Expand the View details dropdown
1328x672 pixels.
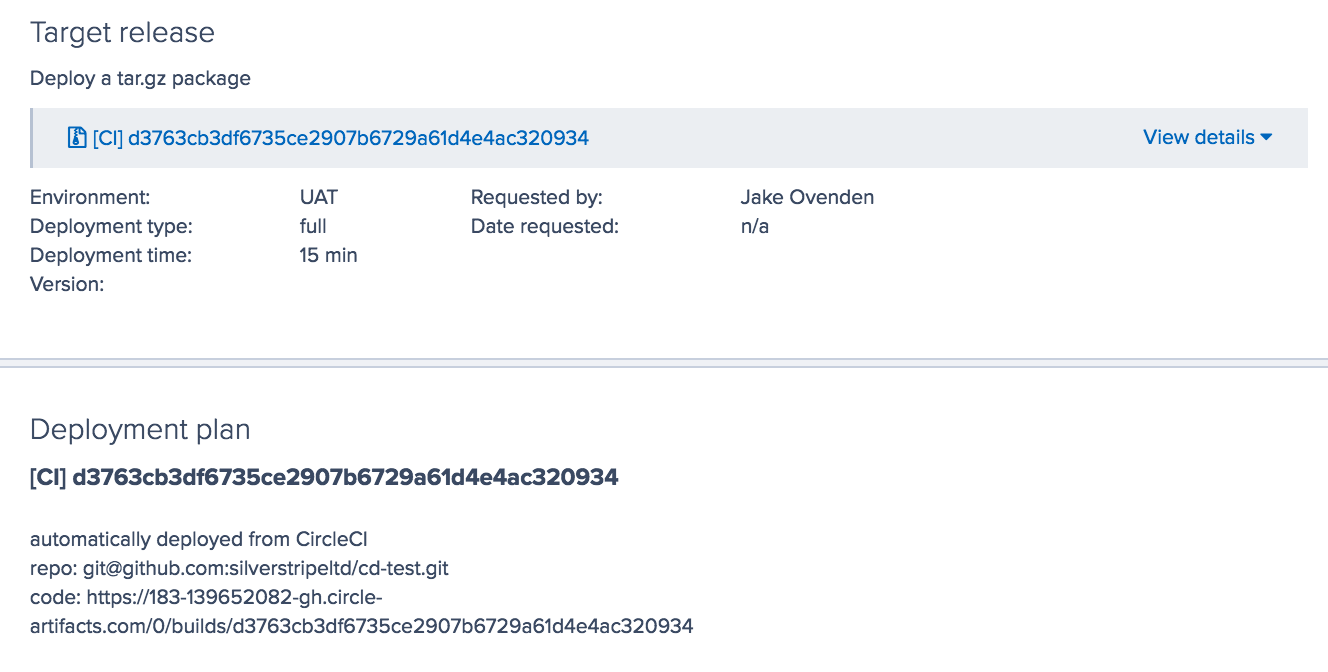(x=1197, y=137)
